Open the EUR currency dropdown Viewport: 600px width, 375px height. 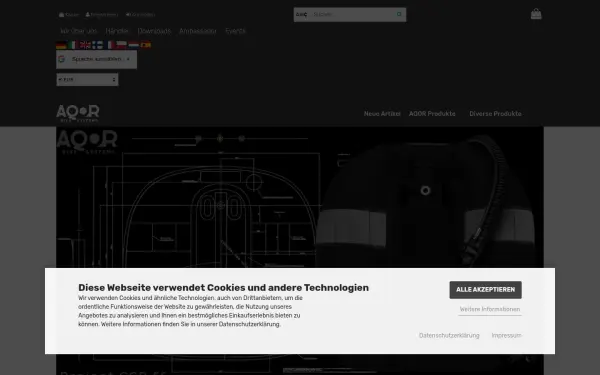pyautogui.click(x=87, y=80)
